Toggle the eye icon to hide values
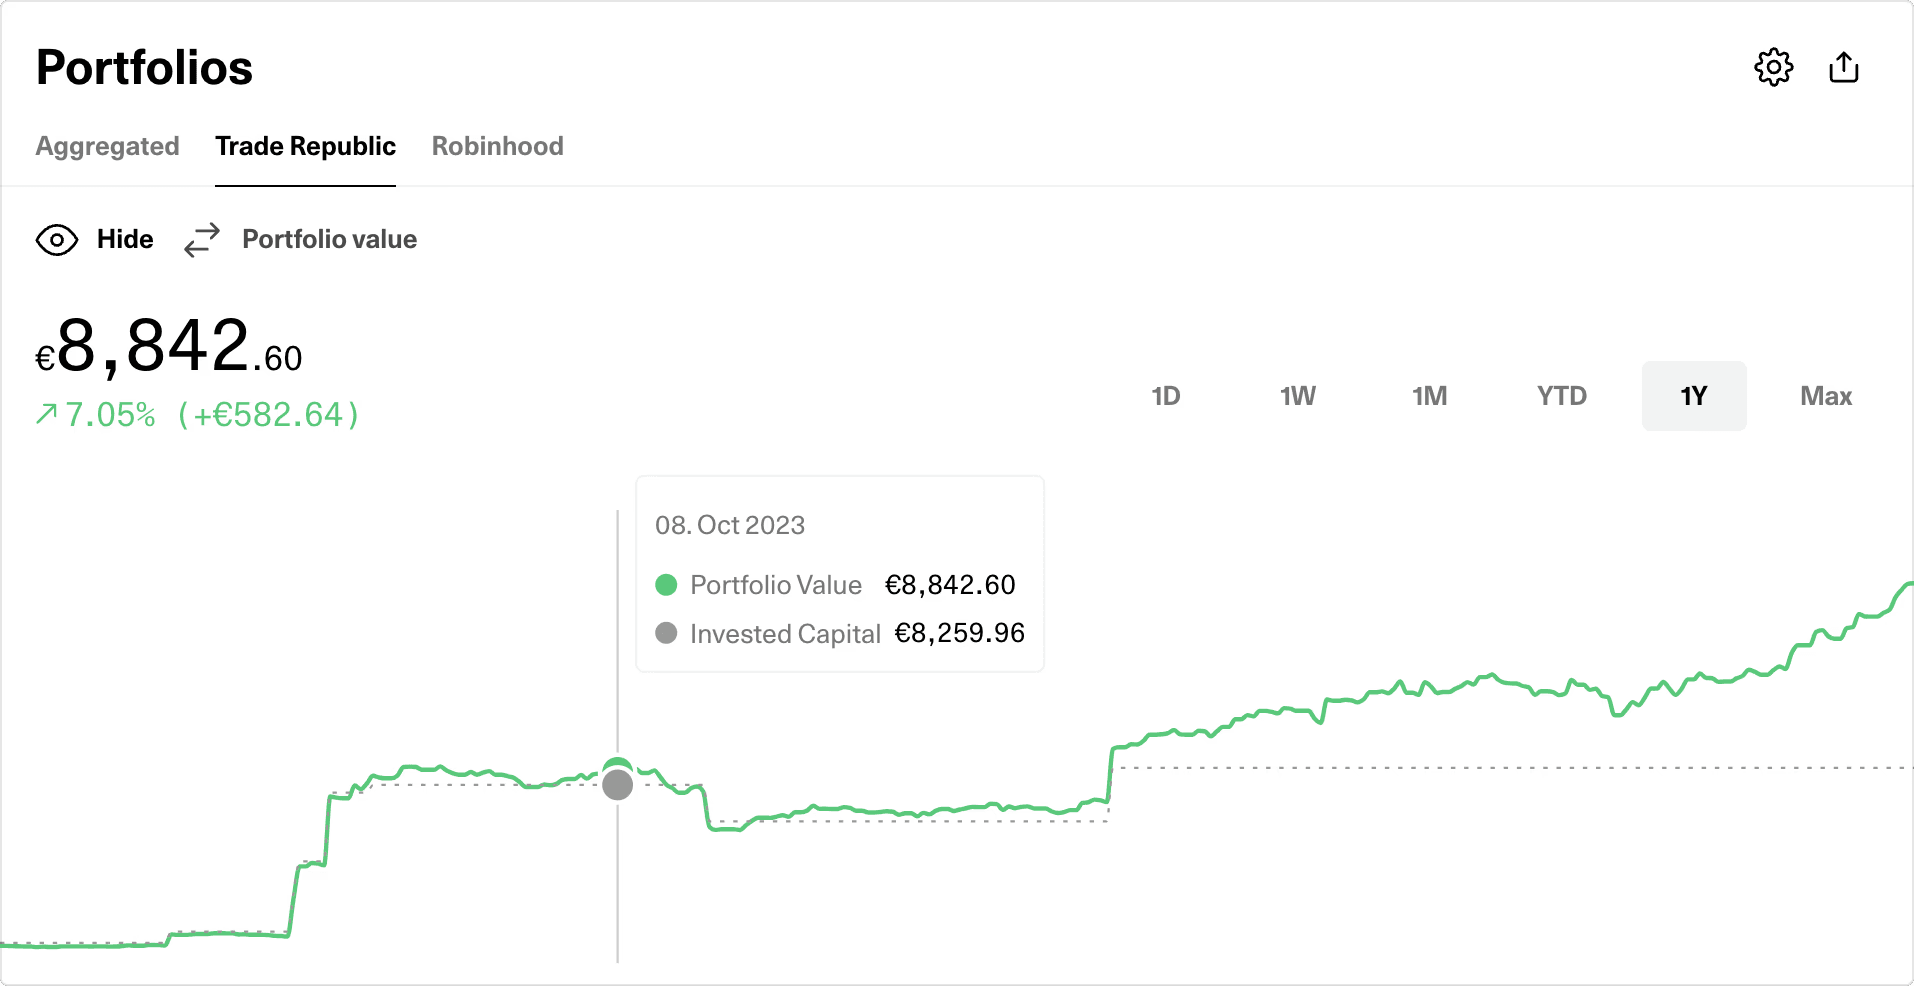The image size is (1914, 986). [x=57, y=240]
